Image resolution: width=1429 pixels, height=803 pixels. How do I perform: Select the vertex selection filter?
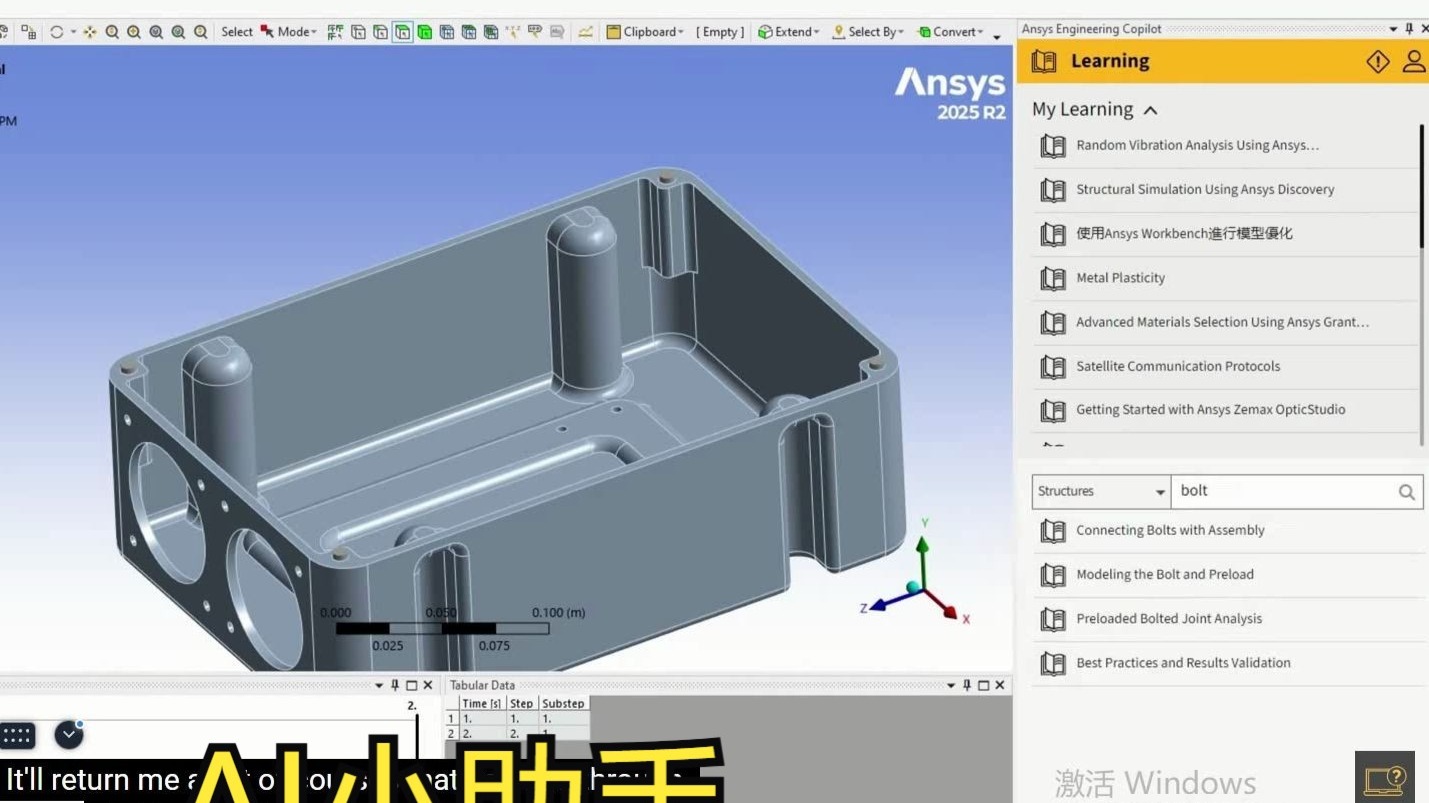coord(359,31)
